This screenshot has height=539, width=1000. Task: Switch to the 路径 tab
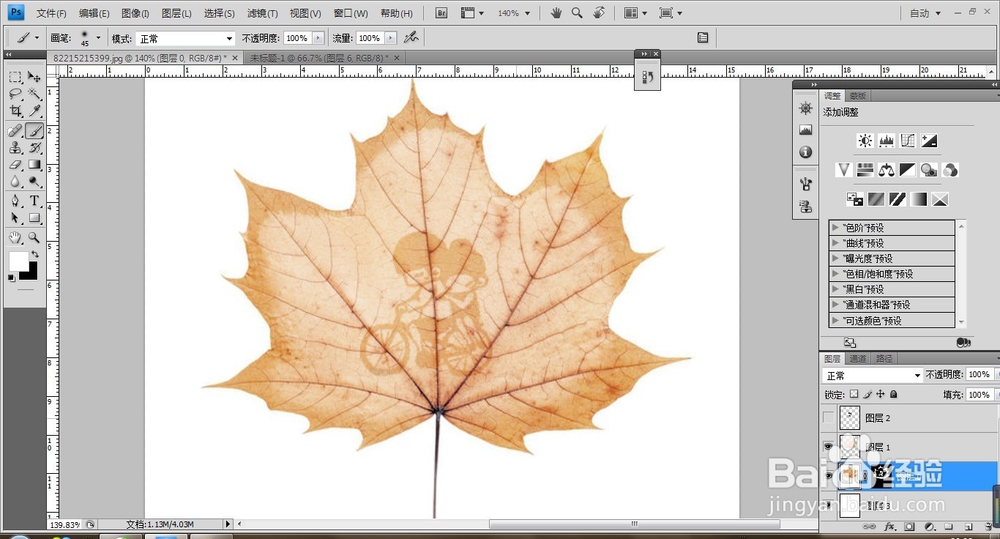tap(884, 359)
